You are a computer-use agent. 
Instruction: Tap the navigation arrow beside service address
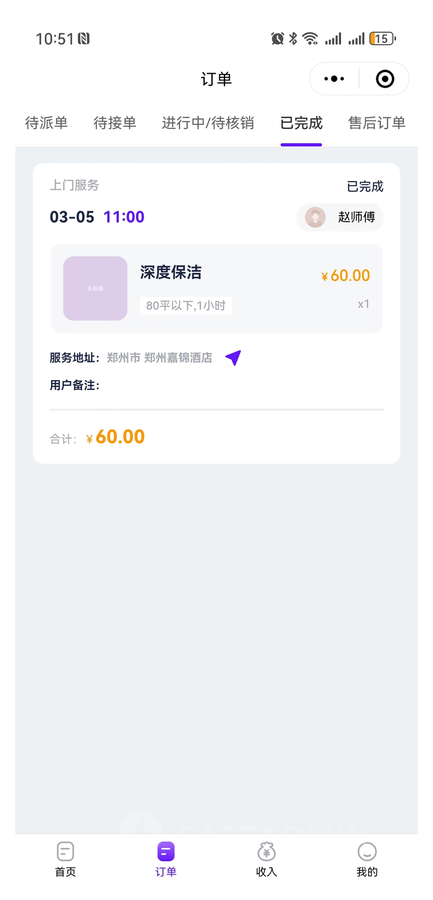(x=233, y=358)
